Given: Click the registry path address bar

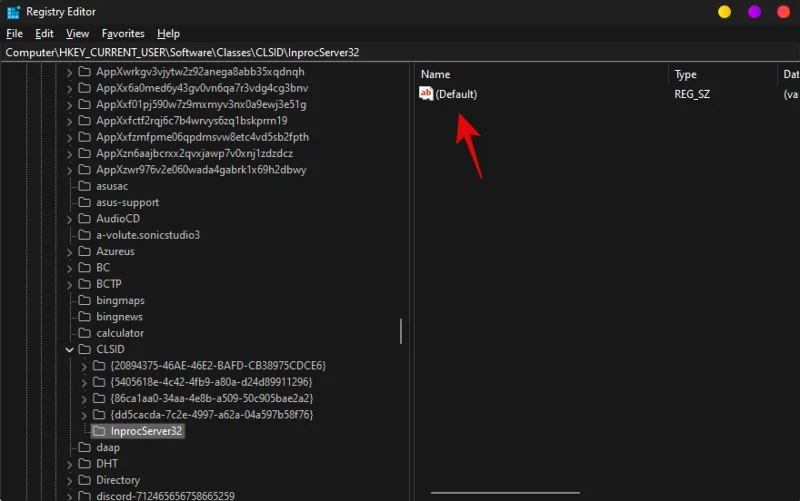Looking at the screenshot, I should click(400, 53).
